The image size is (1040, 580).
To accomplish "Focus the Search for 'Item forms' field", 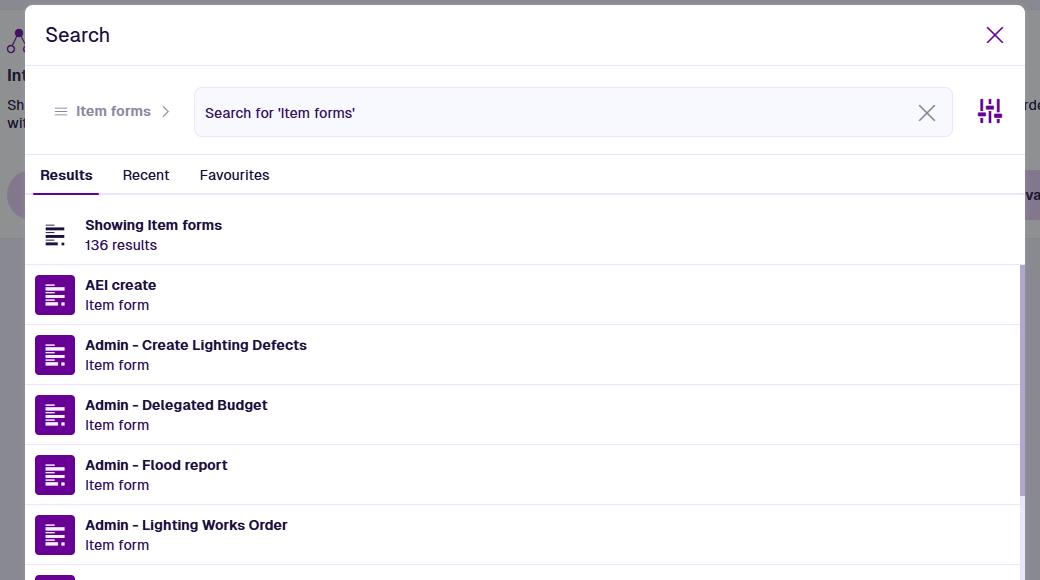I will (550, 113).
